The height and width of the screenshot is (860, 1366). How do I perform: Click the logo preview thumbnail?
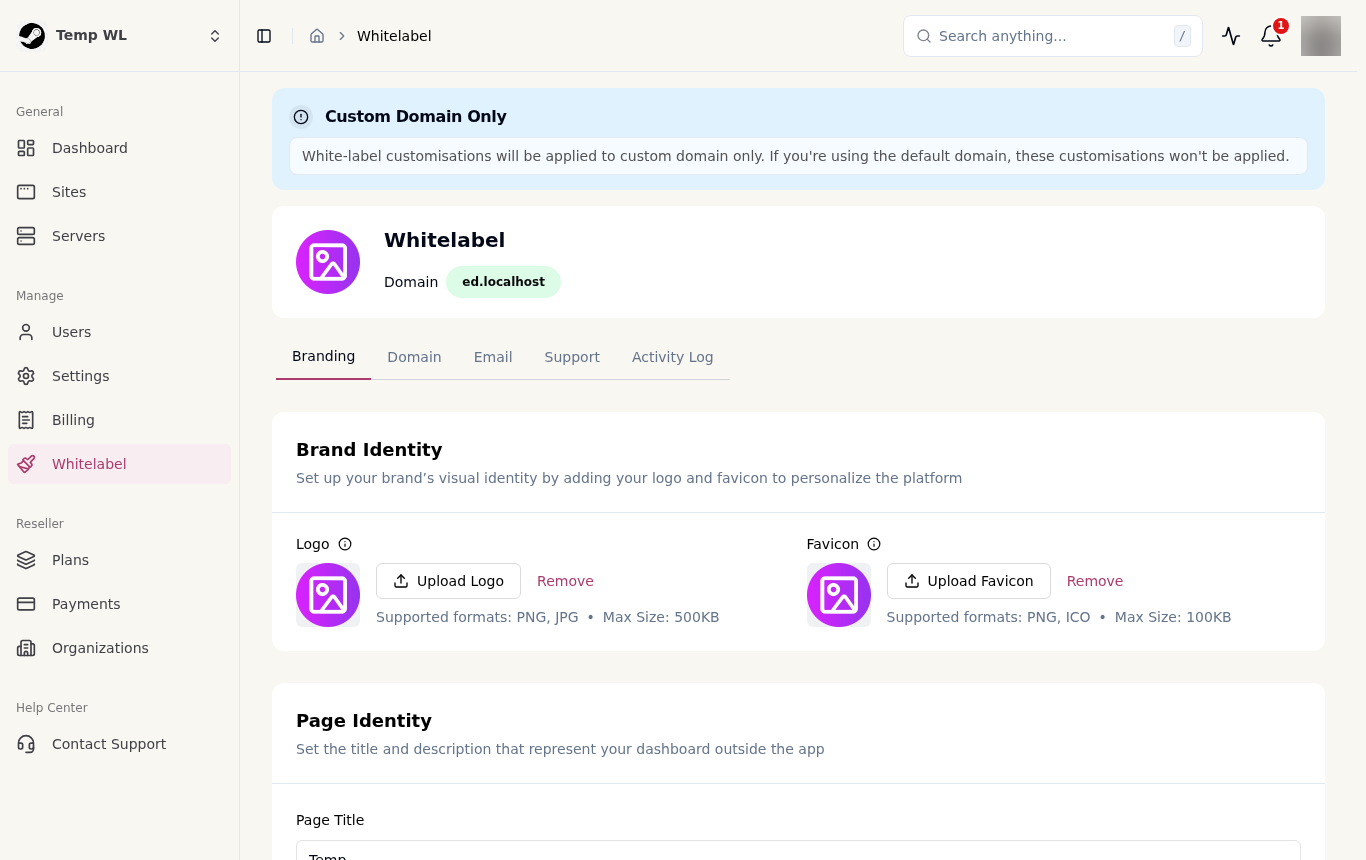328,595
